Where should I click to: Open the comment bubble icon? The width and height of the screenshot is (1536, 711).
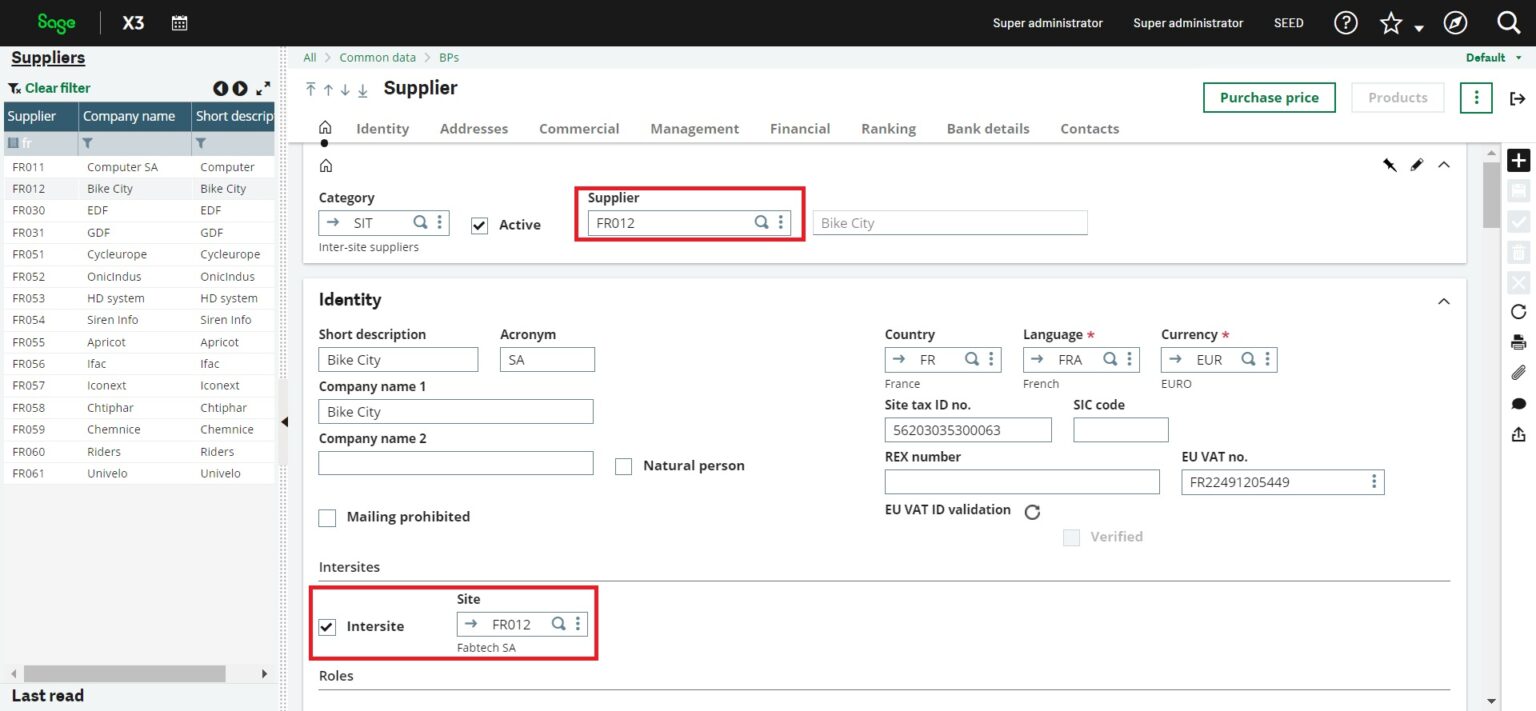(x=1518, y=404)
